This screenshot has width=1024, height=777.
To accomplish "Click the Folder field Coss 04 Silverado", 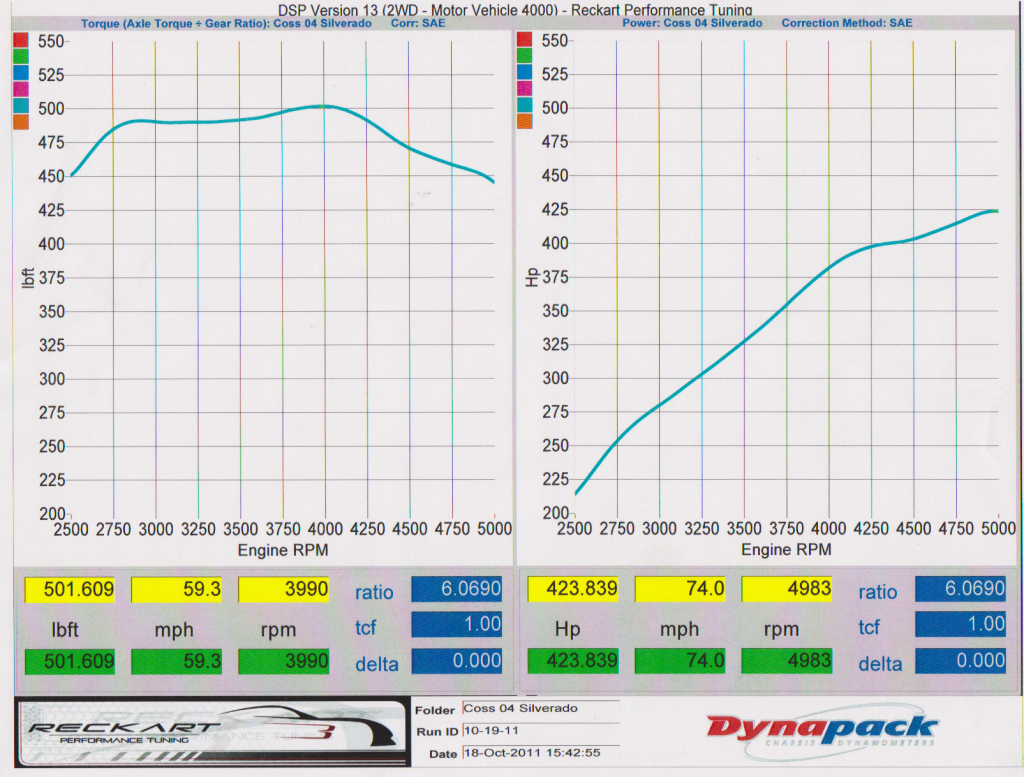I will 541,708.
